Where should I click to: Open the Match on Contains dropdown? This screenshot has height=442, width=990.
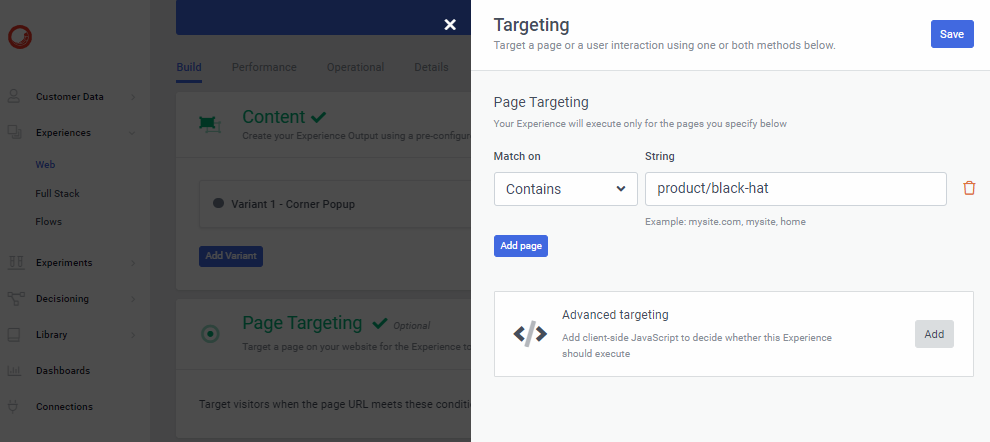tap(565, 189)
